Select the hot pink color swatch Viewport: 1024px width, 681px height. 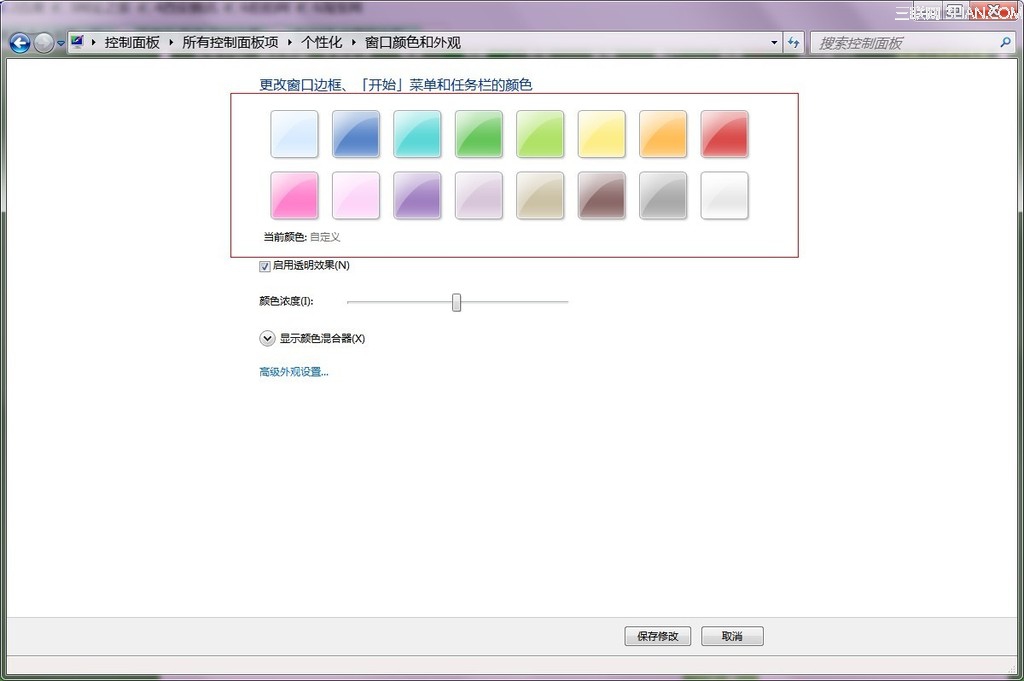coord(294,195)
